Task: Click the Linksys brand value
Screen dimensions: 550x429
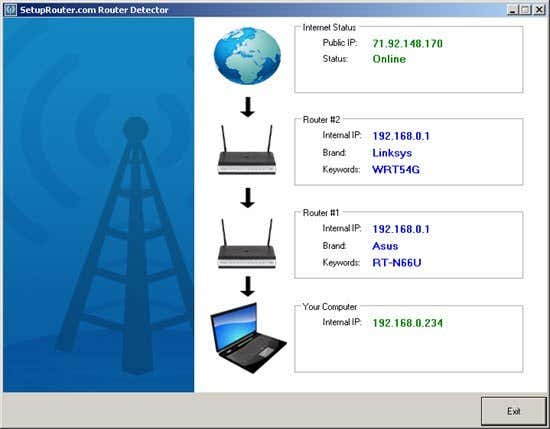Action: [392, 153]
